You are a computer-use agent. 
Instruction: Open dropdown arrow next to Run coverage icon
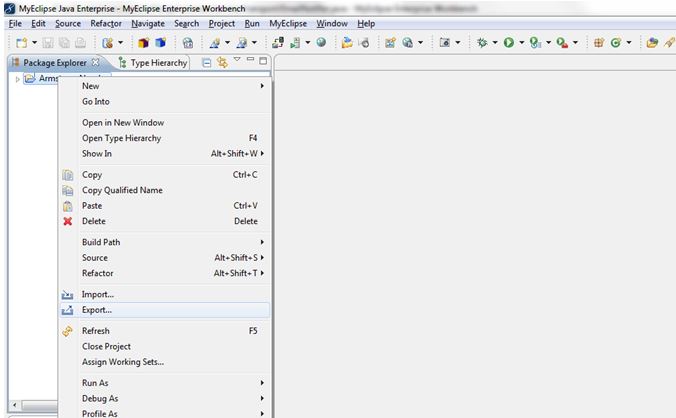click(x=548, y=42)
